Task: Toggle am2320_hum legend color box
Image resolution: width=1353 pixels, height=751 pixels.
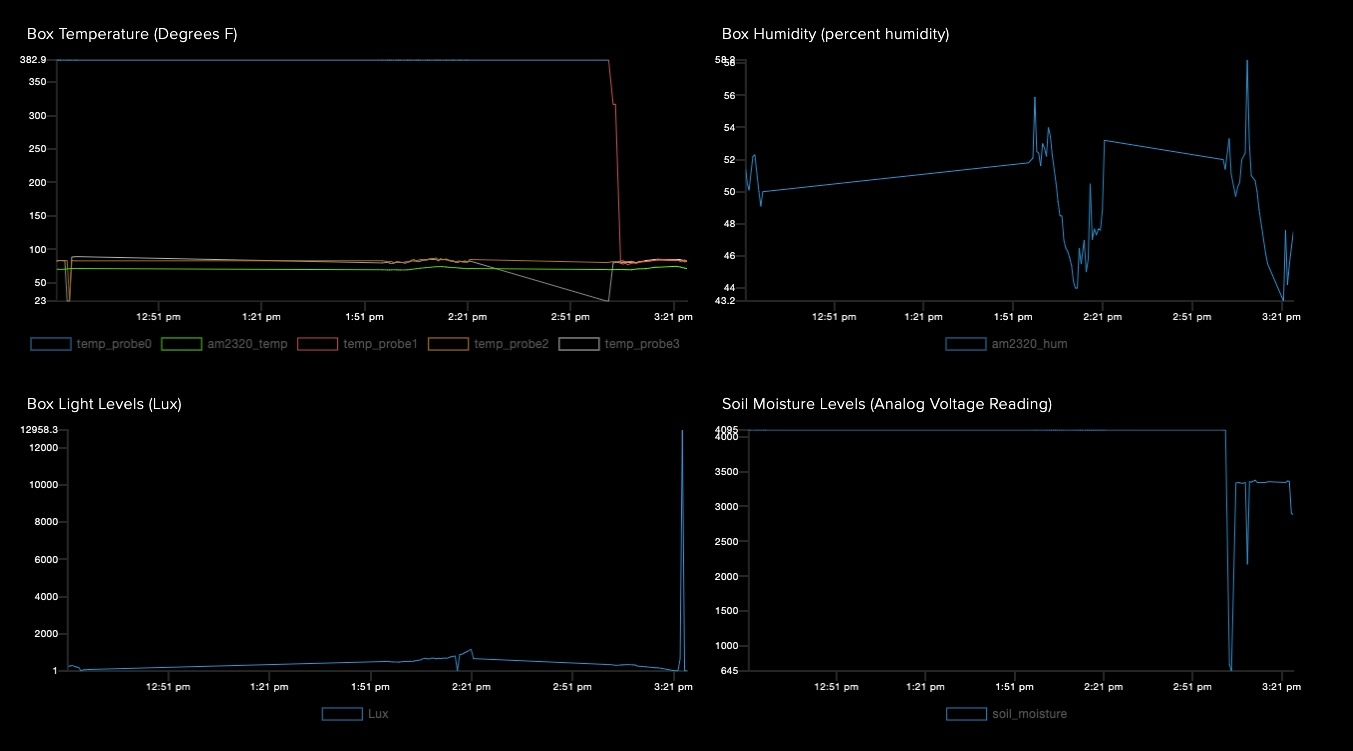Action: coord(965,344)
